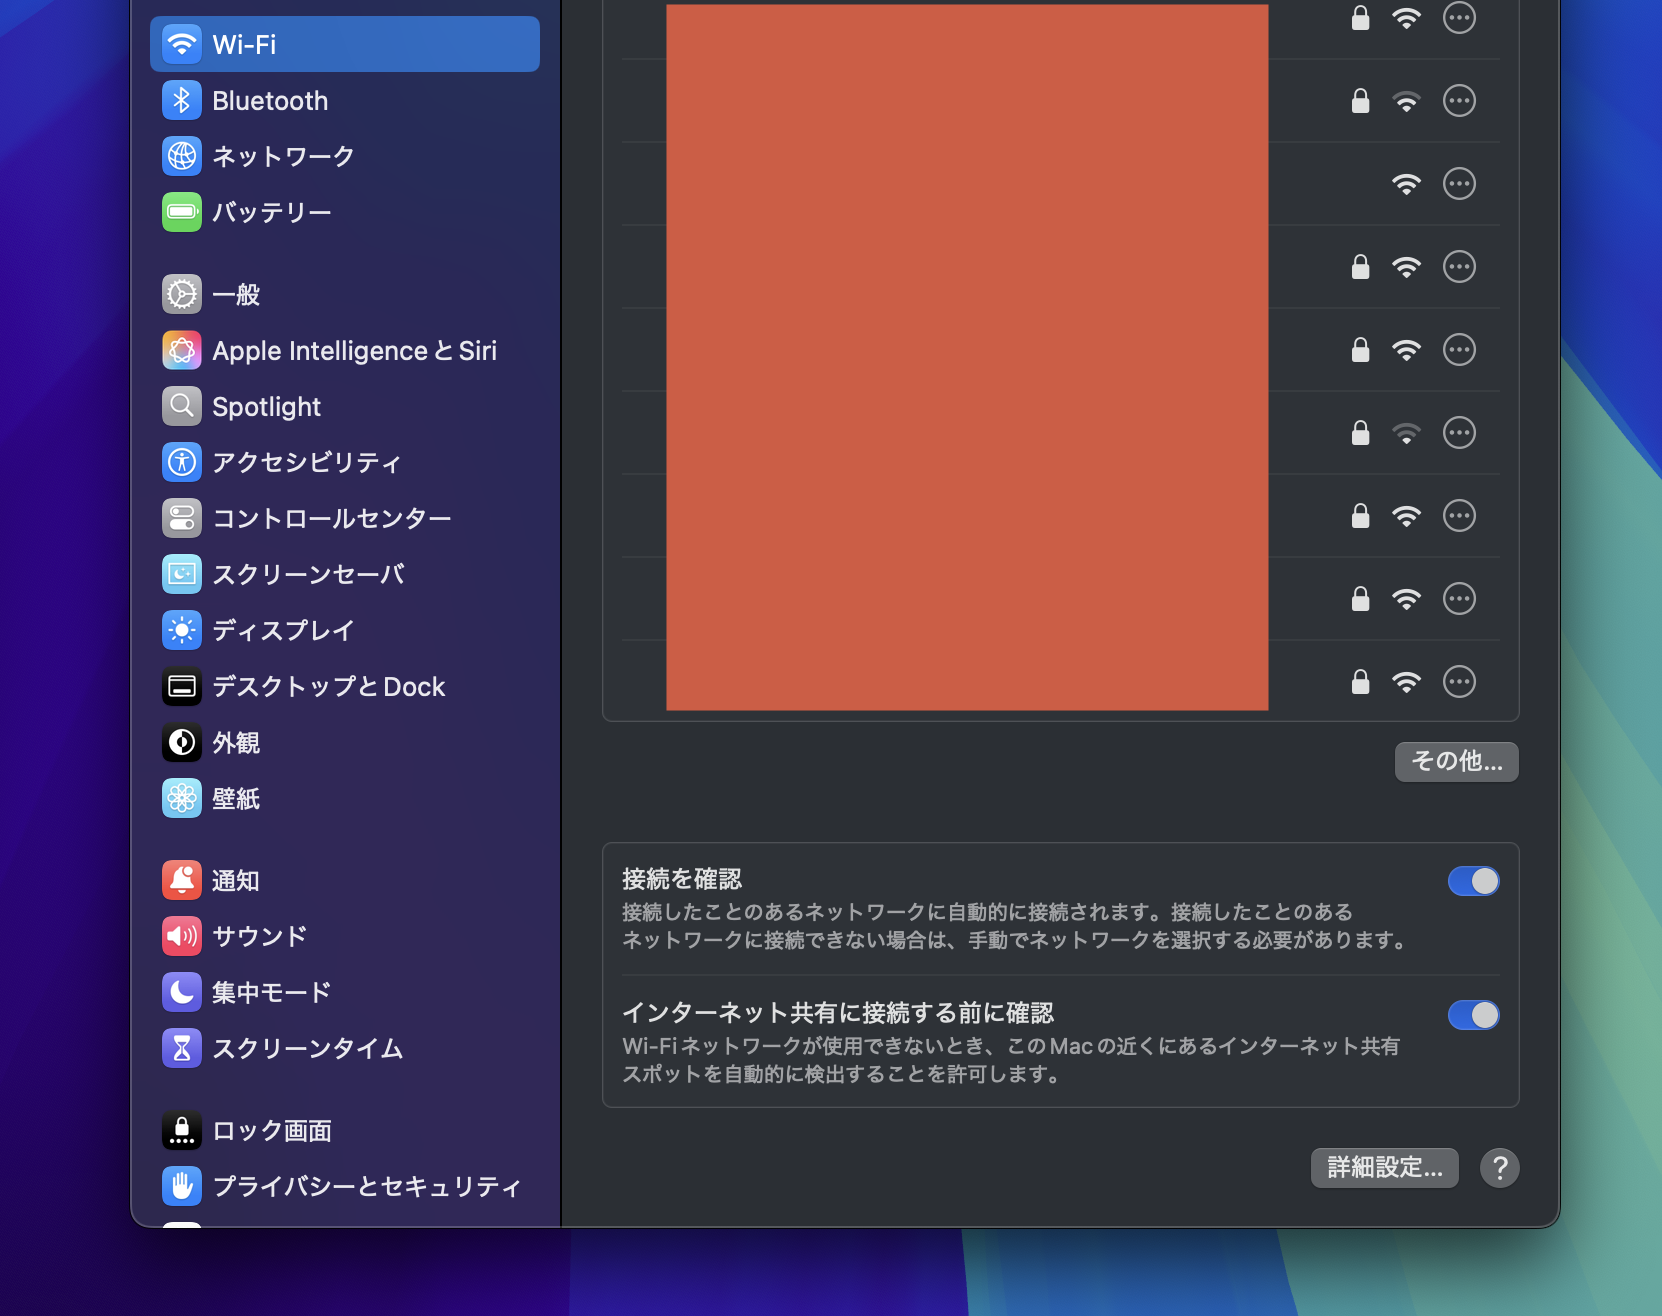Screen dimensions: 1662x1316
Task: Click the 壁紙 flower icon
Action: (181, 798)
